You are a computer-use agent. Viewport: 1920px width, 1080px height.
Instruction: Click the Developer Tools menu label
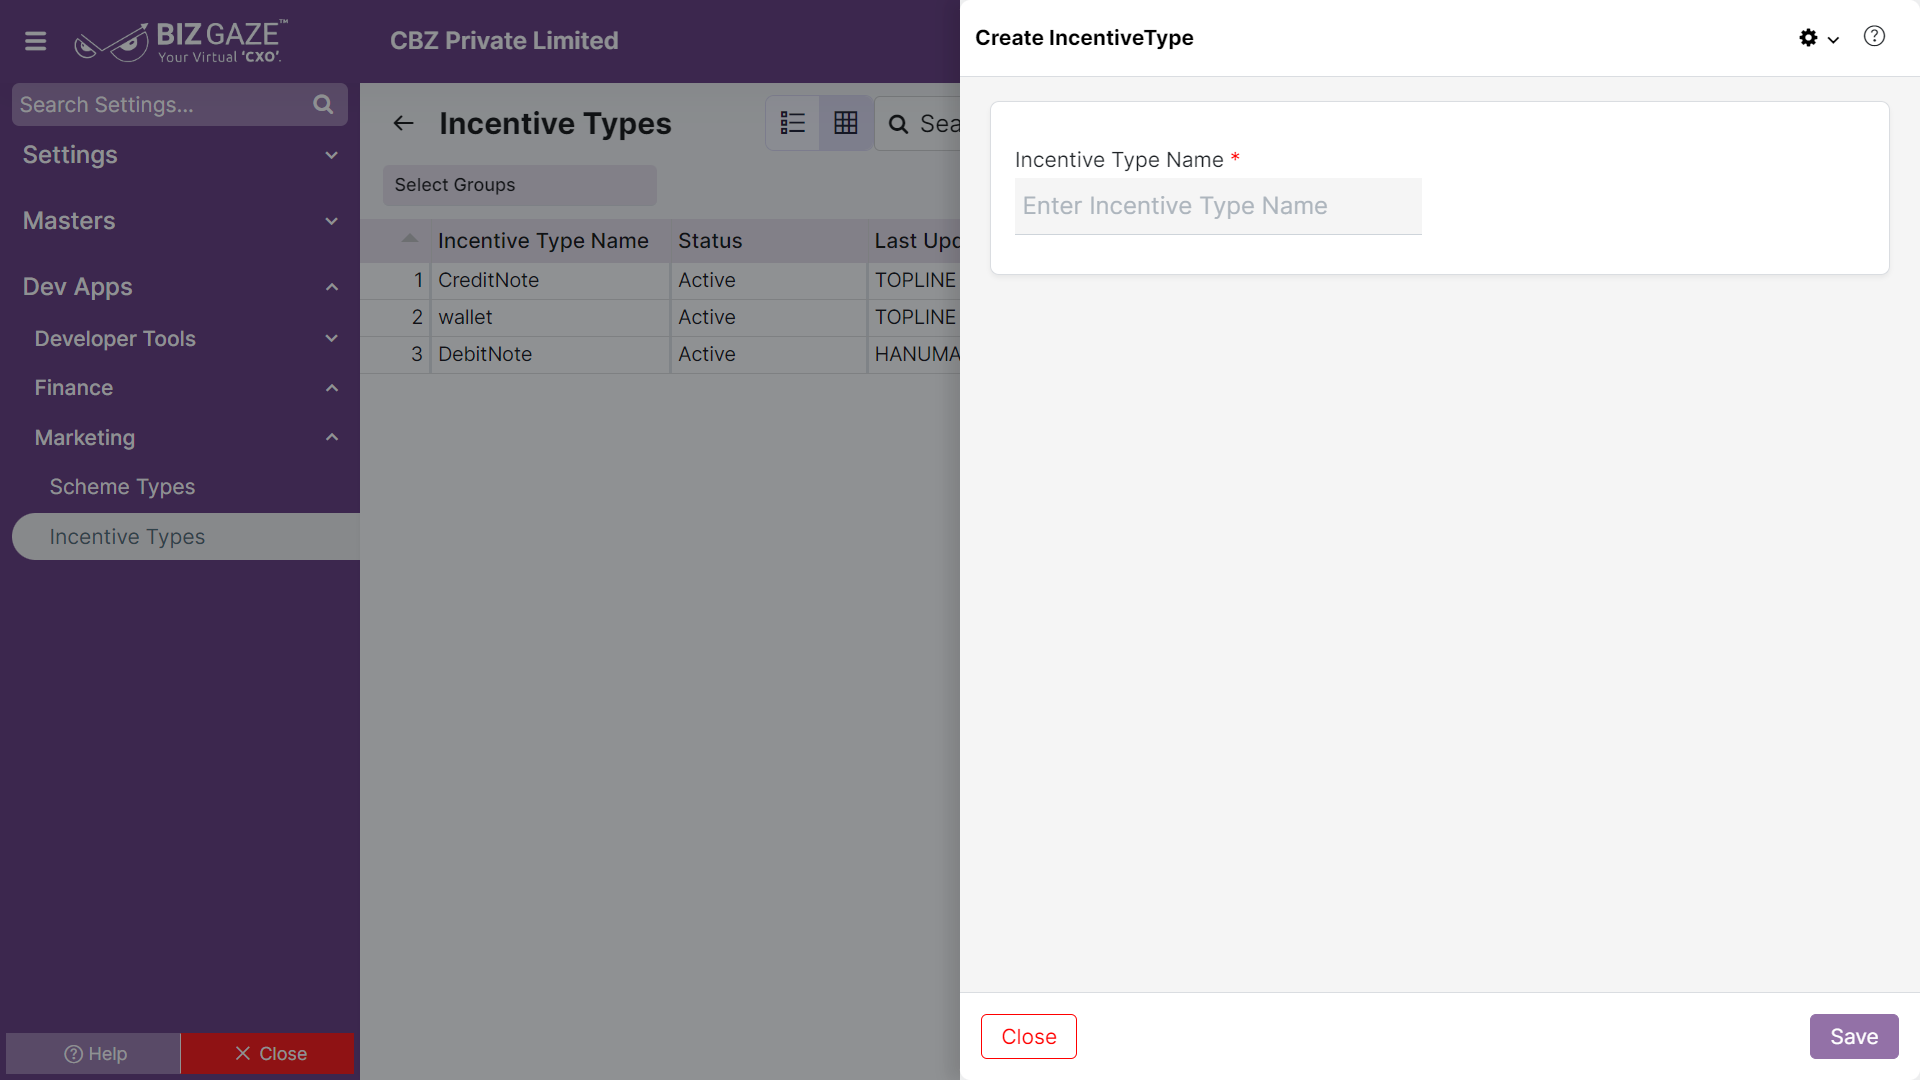(115, 339)
